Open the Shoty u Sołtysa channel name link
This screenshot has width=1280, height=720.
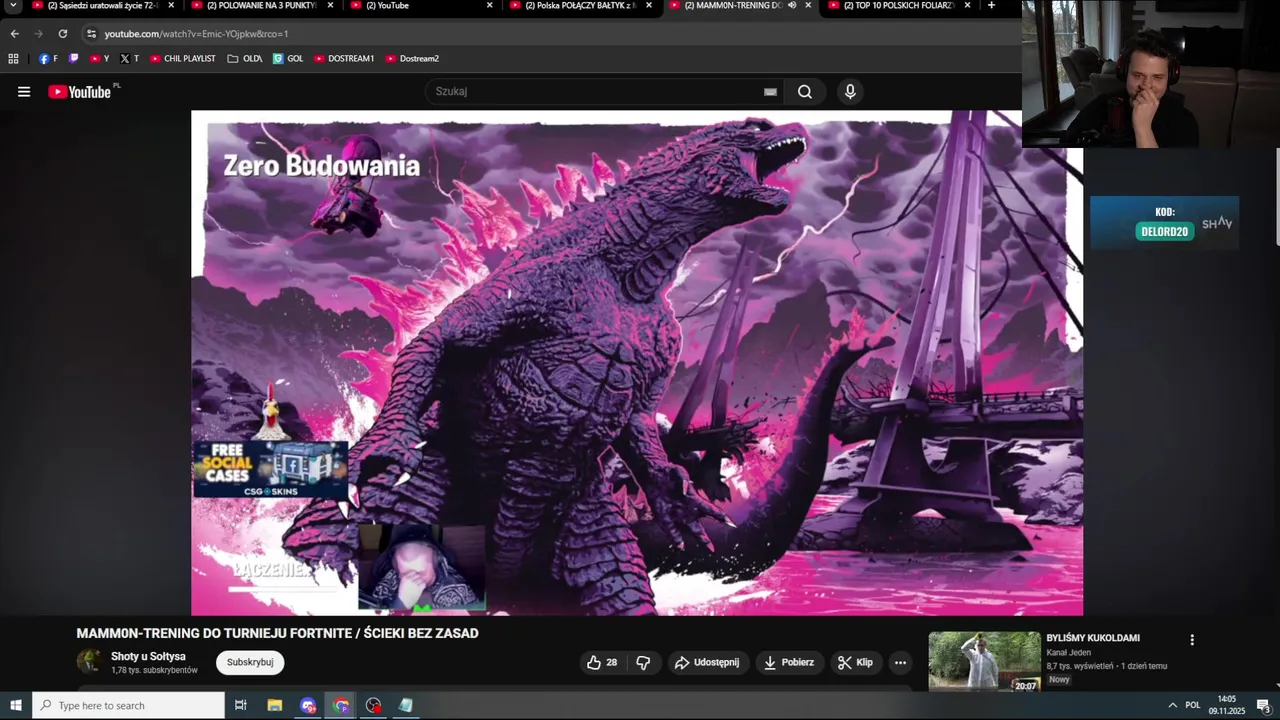[148, 656]
